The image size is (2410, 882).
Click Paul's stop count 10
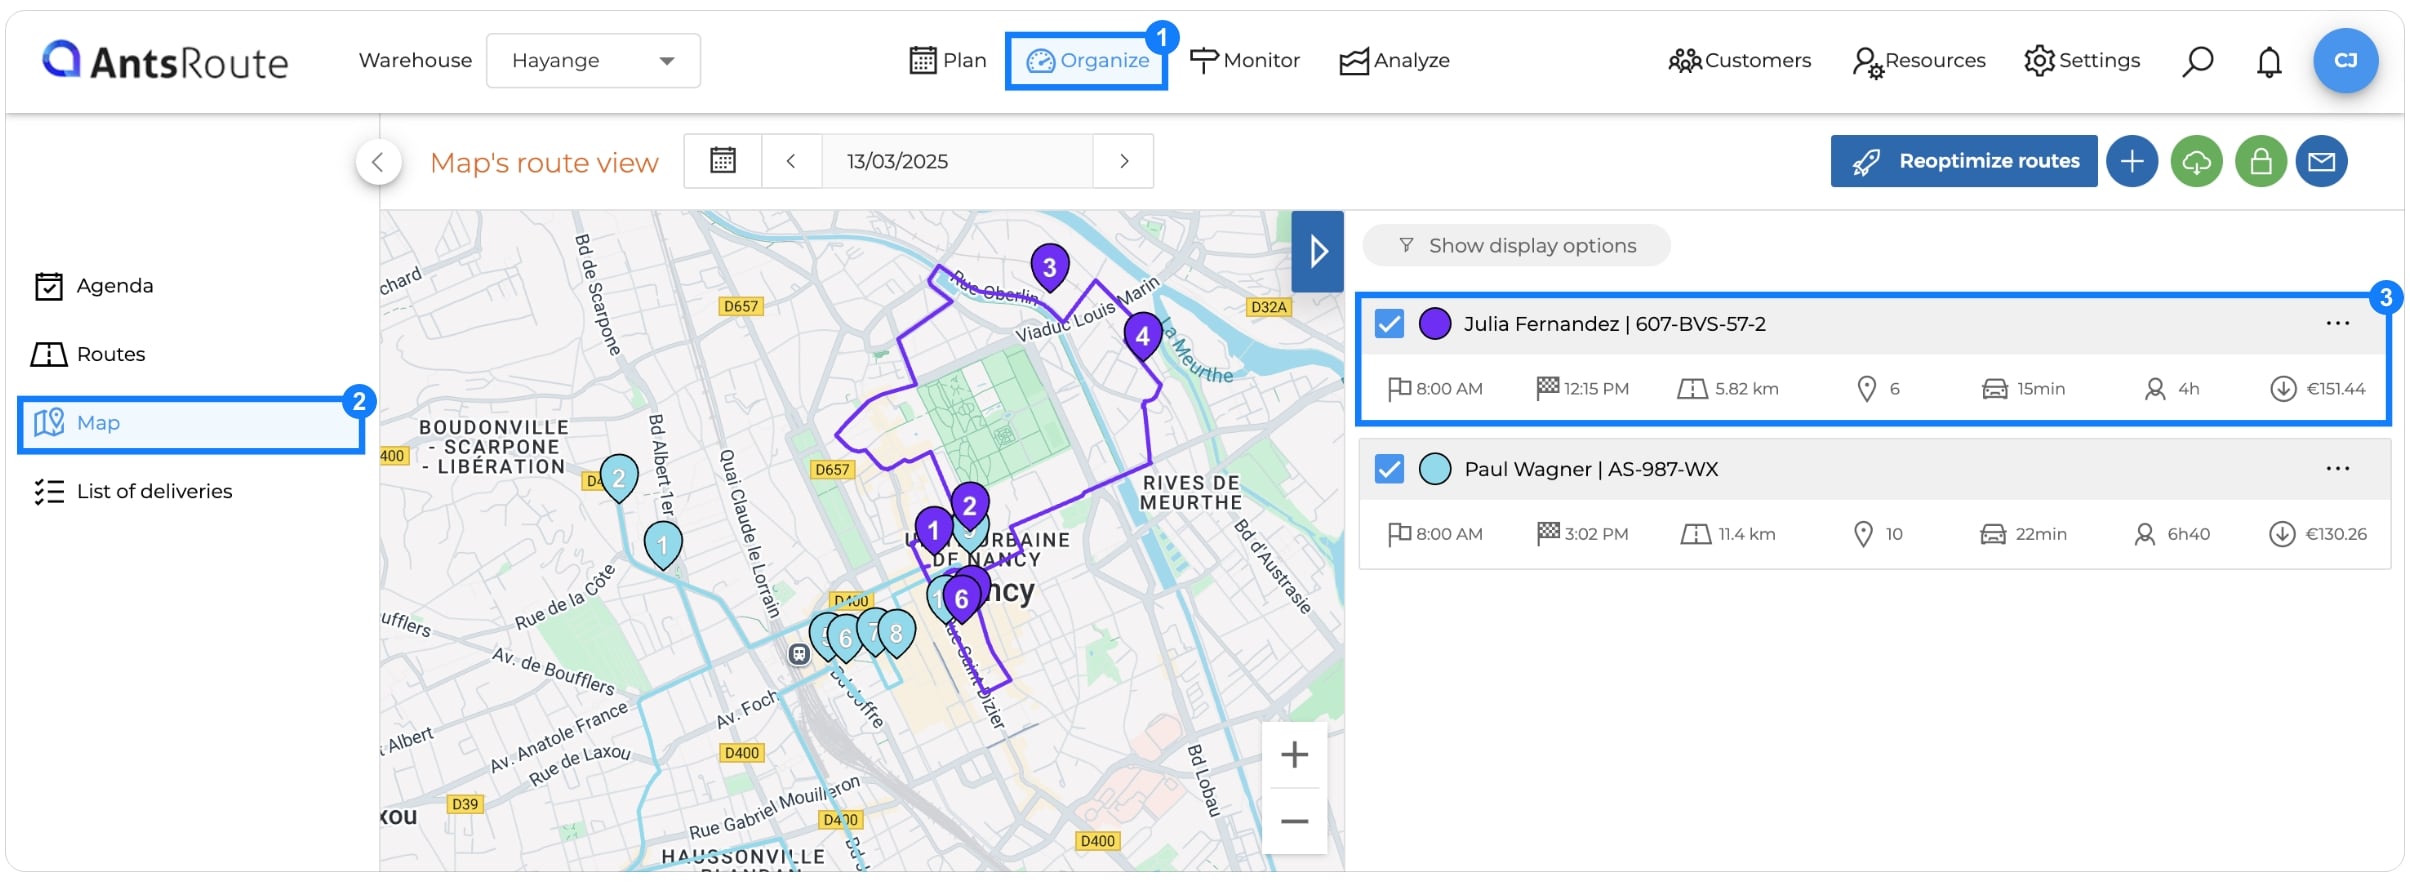[x=1878, y=534]
